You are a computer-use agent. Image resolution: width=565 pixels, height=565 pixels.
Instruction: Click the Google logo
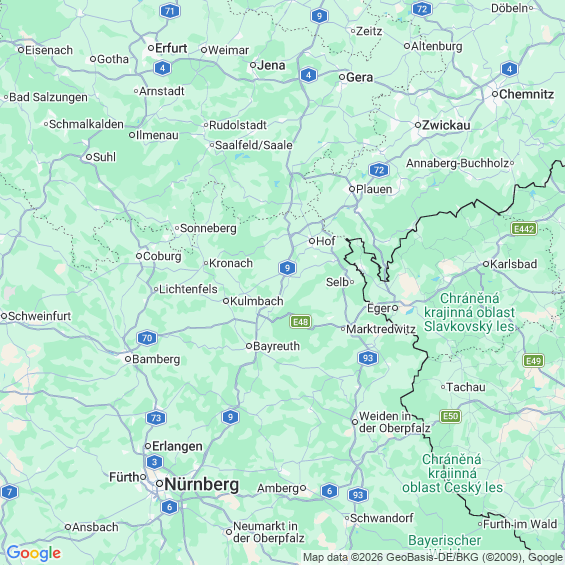(x=34, y=553)
